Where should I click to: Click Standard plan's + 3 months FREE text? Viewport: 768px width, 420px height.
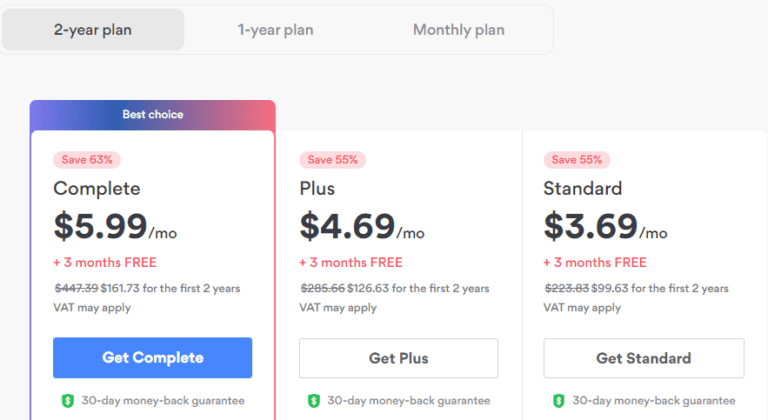point(595,263)
